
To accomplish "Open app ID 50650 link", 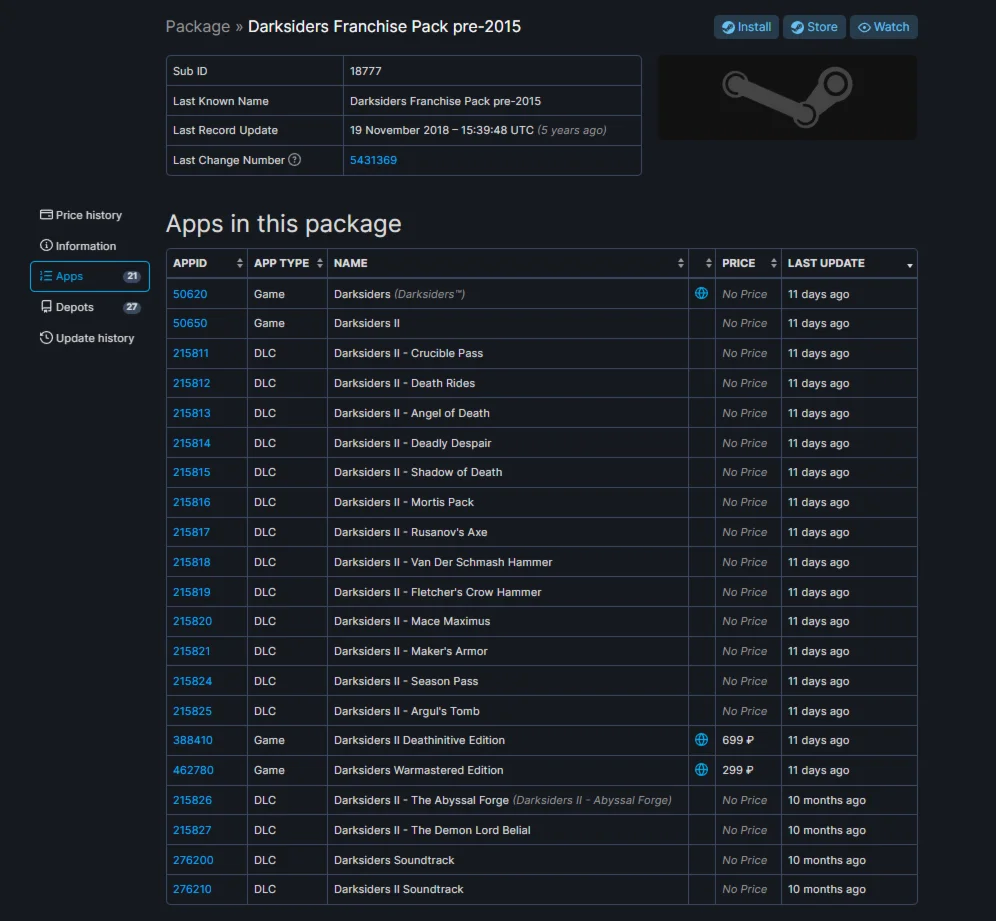I will pyautogui.click(x=190, y=323).
